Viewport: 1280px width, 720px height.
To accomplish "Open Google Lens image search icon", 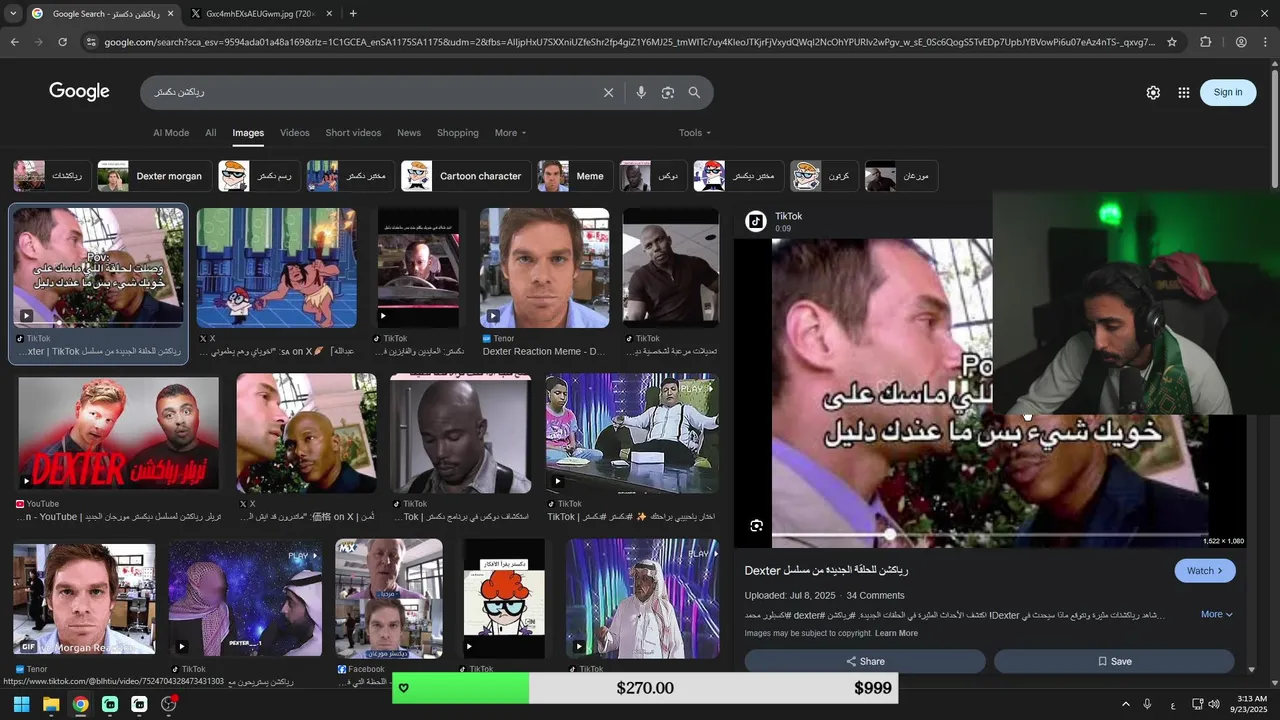I will [668, 92].
